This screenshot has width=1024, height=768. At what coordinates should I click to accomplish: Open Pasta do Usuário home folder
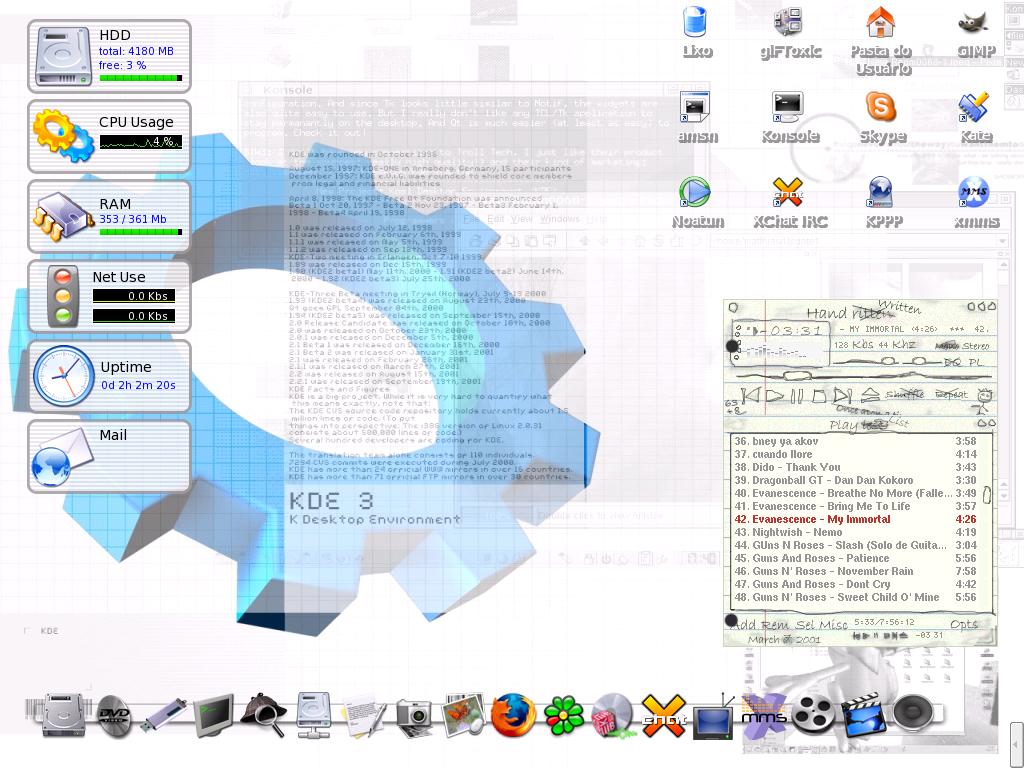point(881,40)
